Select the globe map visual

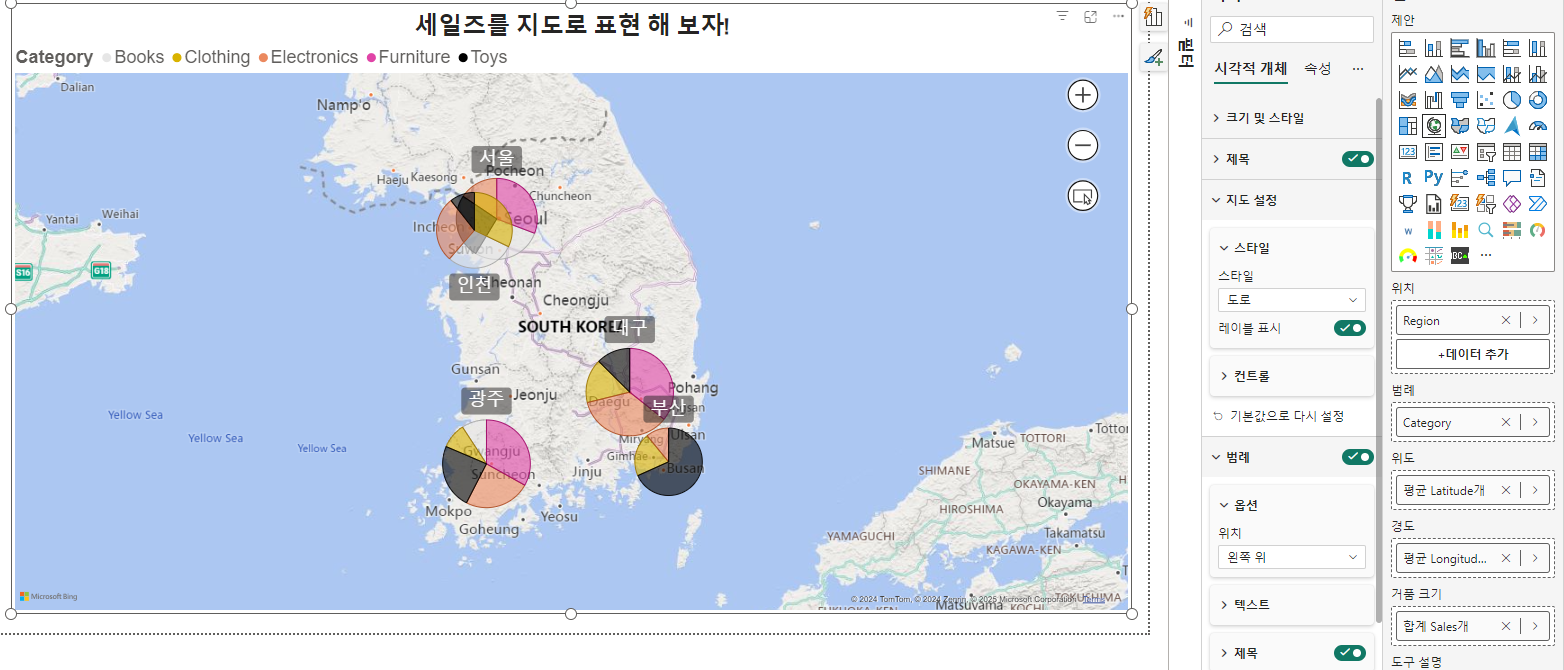(1433, 126)
